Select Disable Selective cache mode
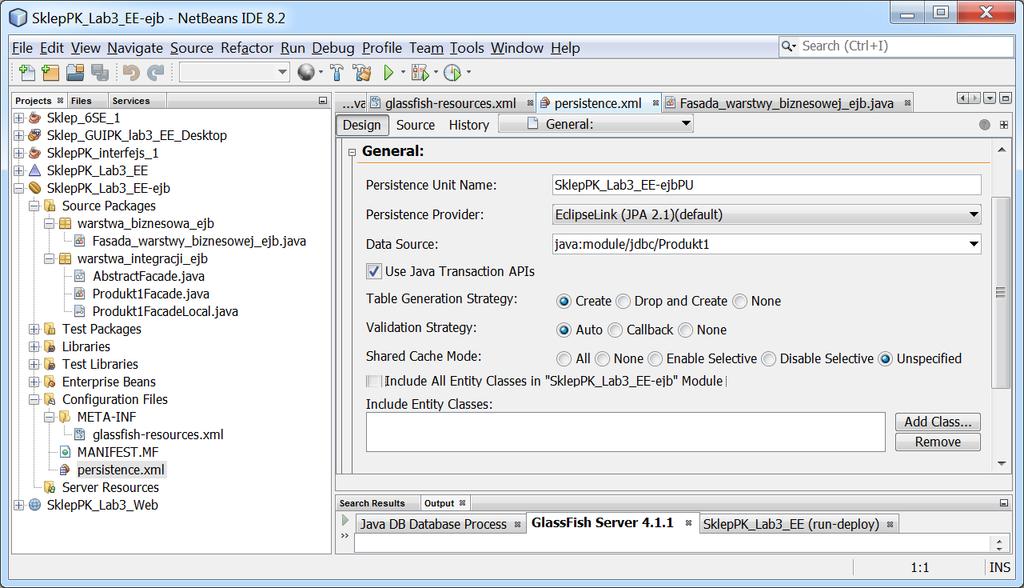1024x588 pixels. [x=769, y=359]
